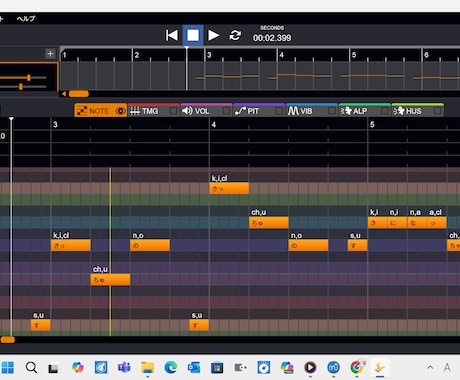This screenshot has width=460, height=380.
Task: Open Google Chrome from the taskbar
Action: (x=357, y=368)
